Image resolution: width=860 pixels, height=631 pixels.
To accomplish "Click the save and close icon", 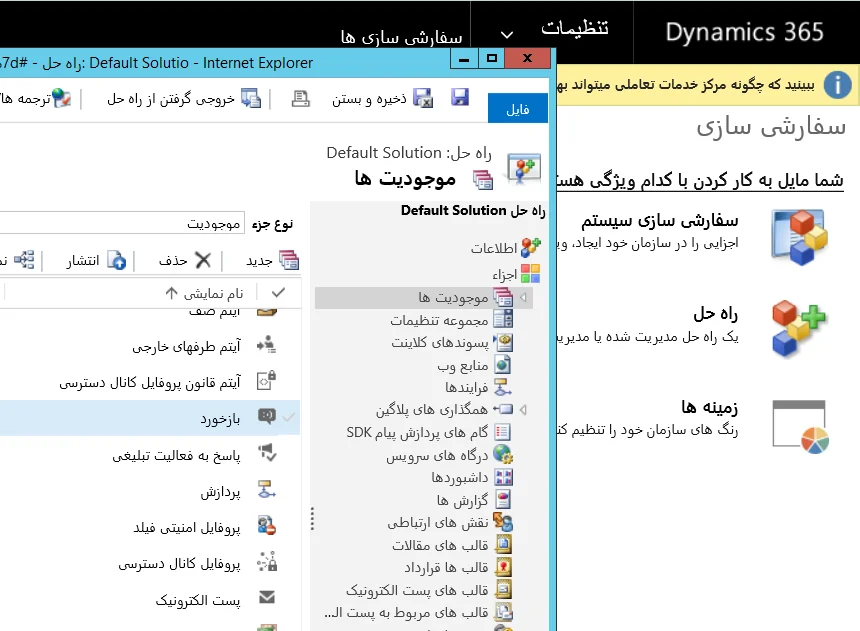I will 422,98.
